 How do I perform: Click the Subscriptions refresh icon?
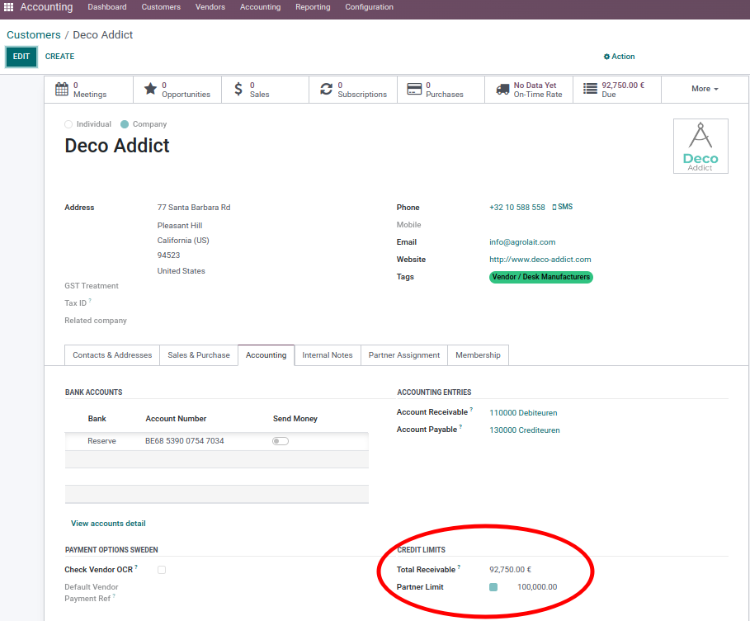326,89
